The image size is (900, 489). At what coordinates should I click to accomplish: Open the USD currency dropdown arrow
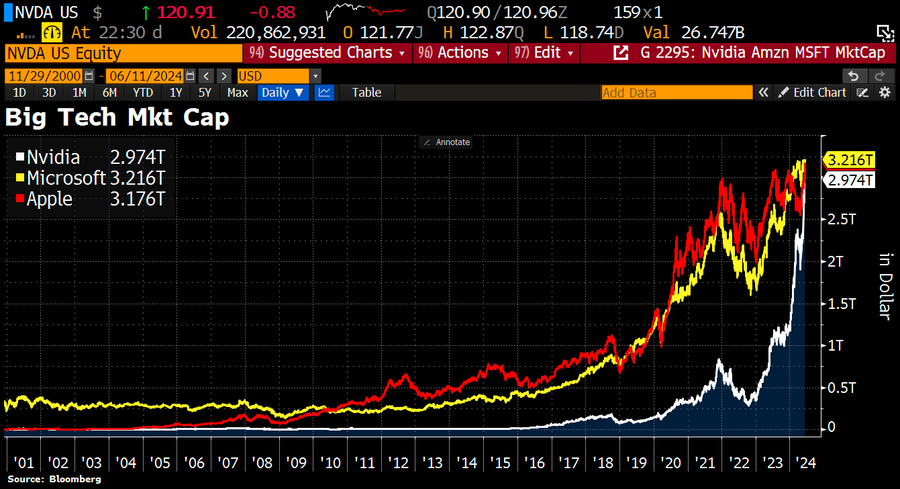pyautogui.click(x=315, y=76)
